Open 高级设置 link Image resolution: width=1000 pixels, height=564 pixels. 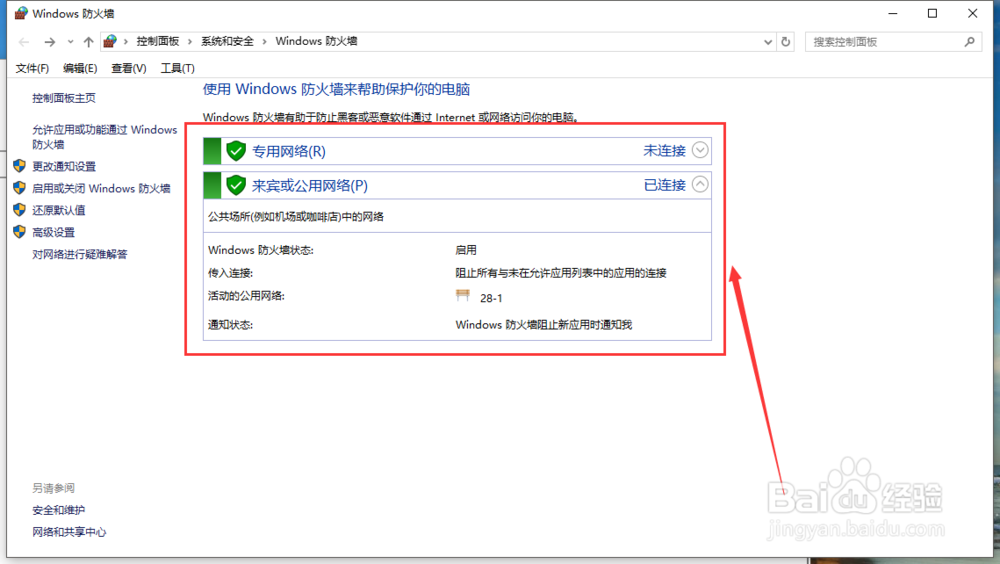coord(54,233)
